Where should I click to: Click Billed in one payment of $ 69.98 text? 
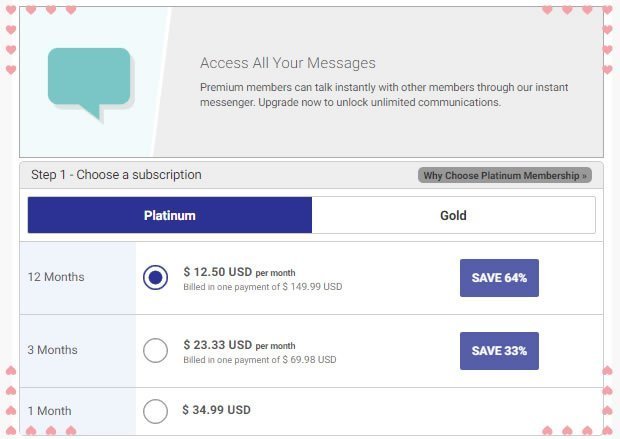(260, 360)
